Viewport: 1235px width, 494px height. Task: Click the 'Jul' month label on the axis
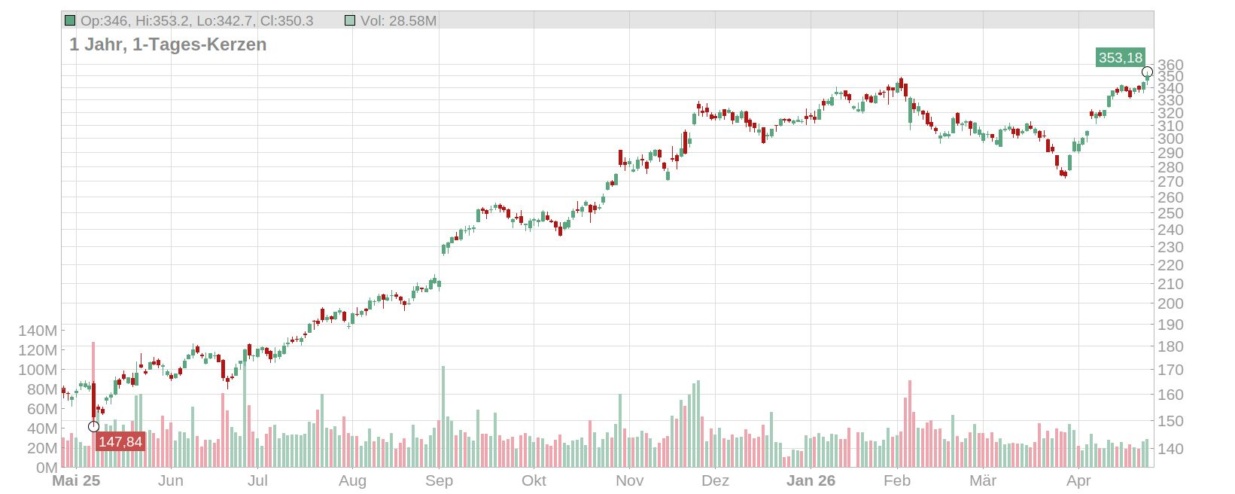point(257,481)
